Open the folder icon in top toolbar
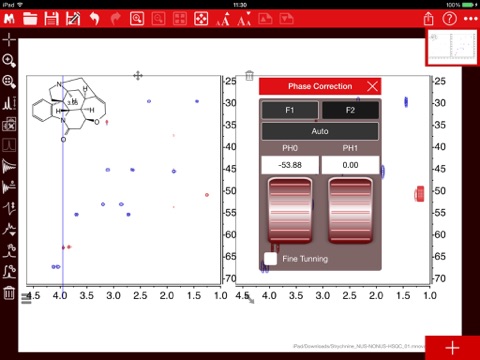This screenshot has width=480, height=360. click(30, 19)
